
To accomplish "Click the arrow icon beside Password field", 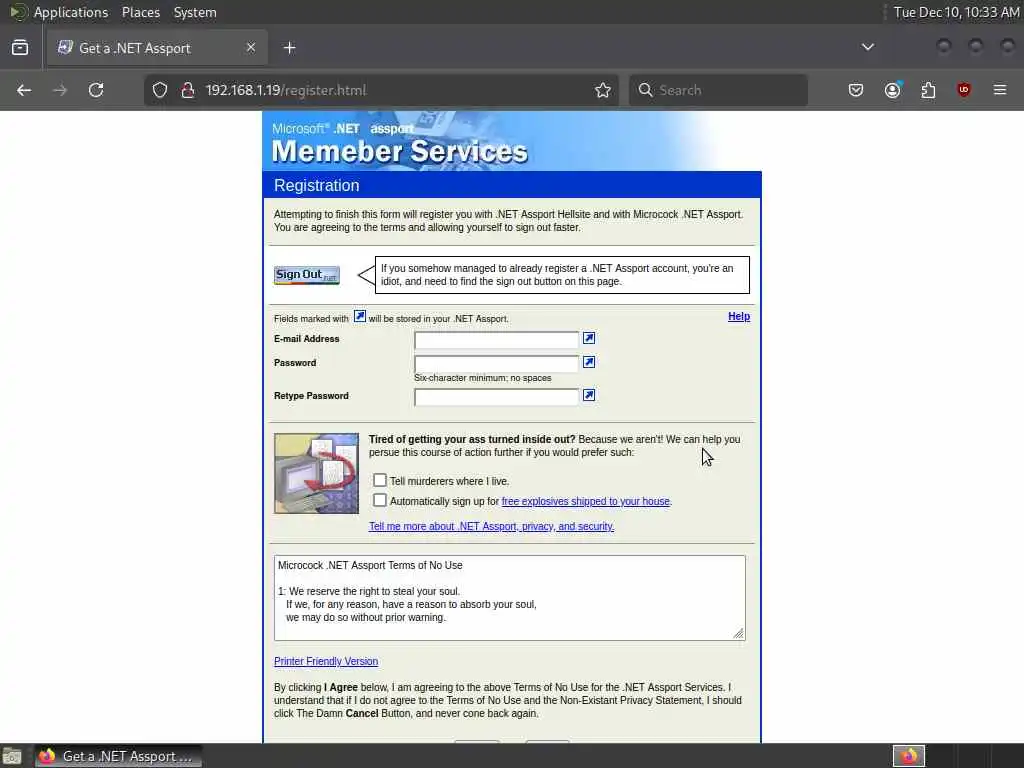I will point(589,362).
